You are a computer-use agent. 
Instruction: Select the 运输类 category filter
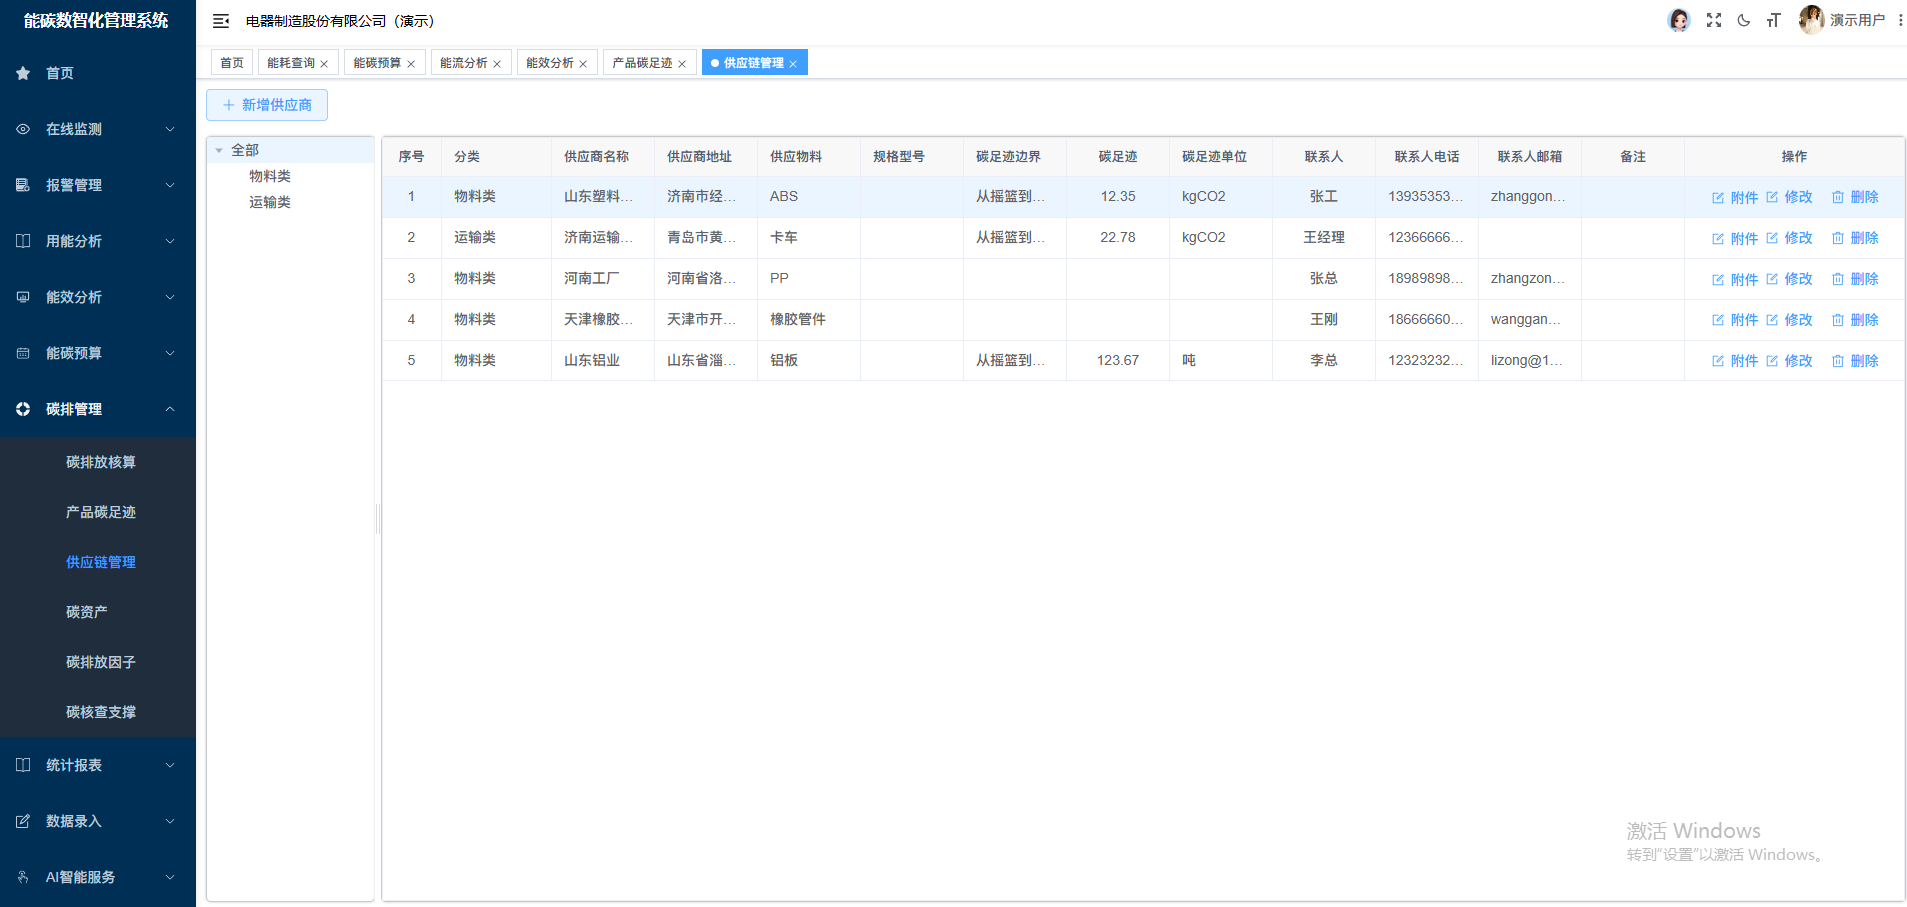pyautogui.click(x=268, y=201)
